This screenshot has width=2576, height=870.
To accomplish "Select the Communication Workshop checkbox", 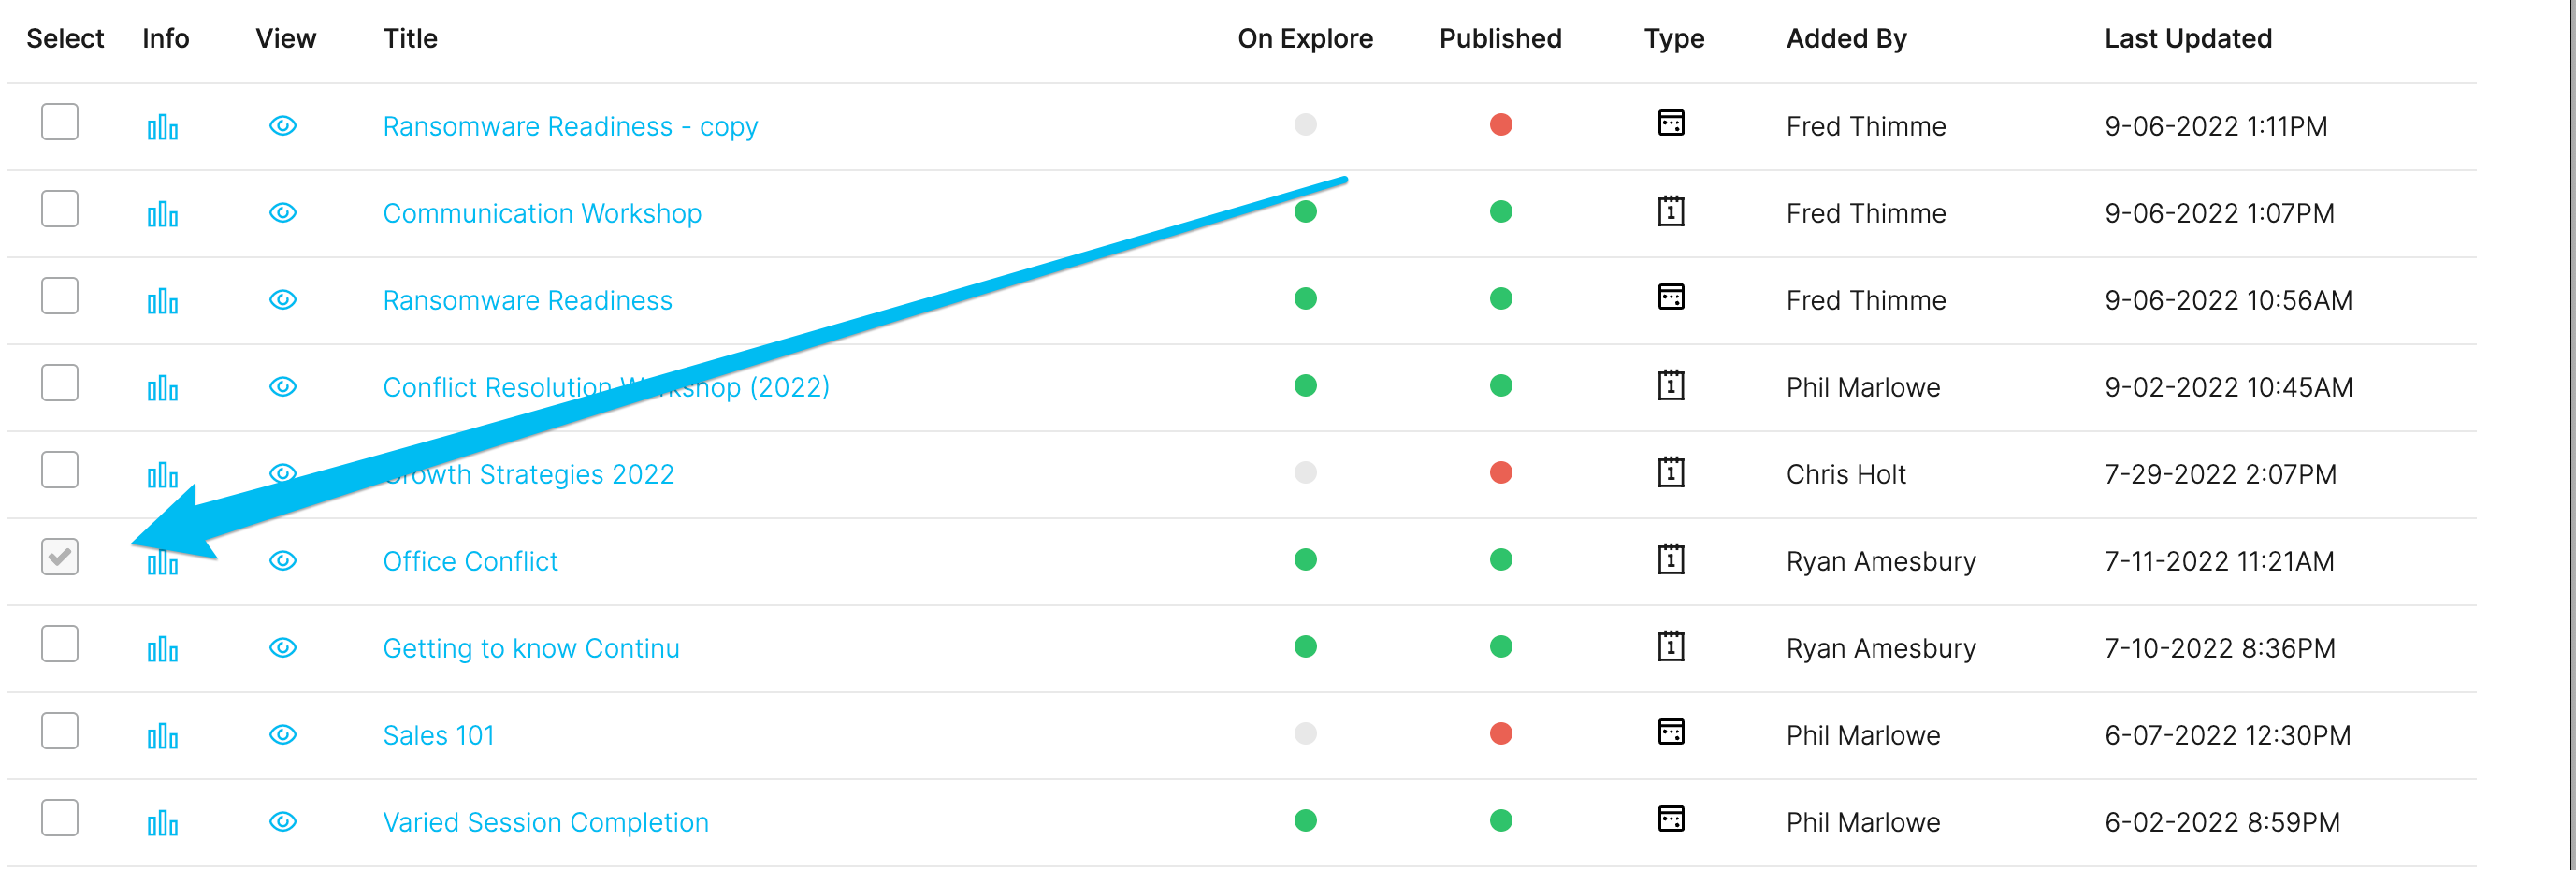I will click(x=60, y=209).
